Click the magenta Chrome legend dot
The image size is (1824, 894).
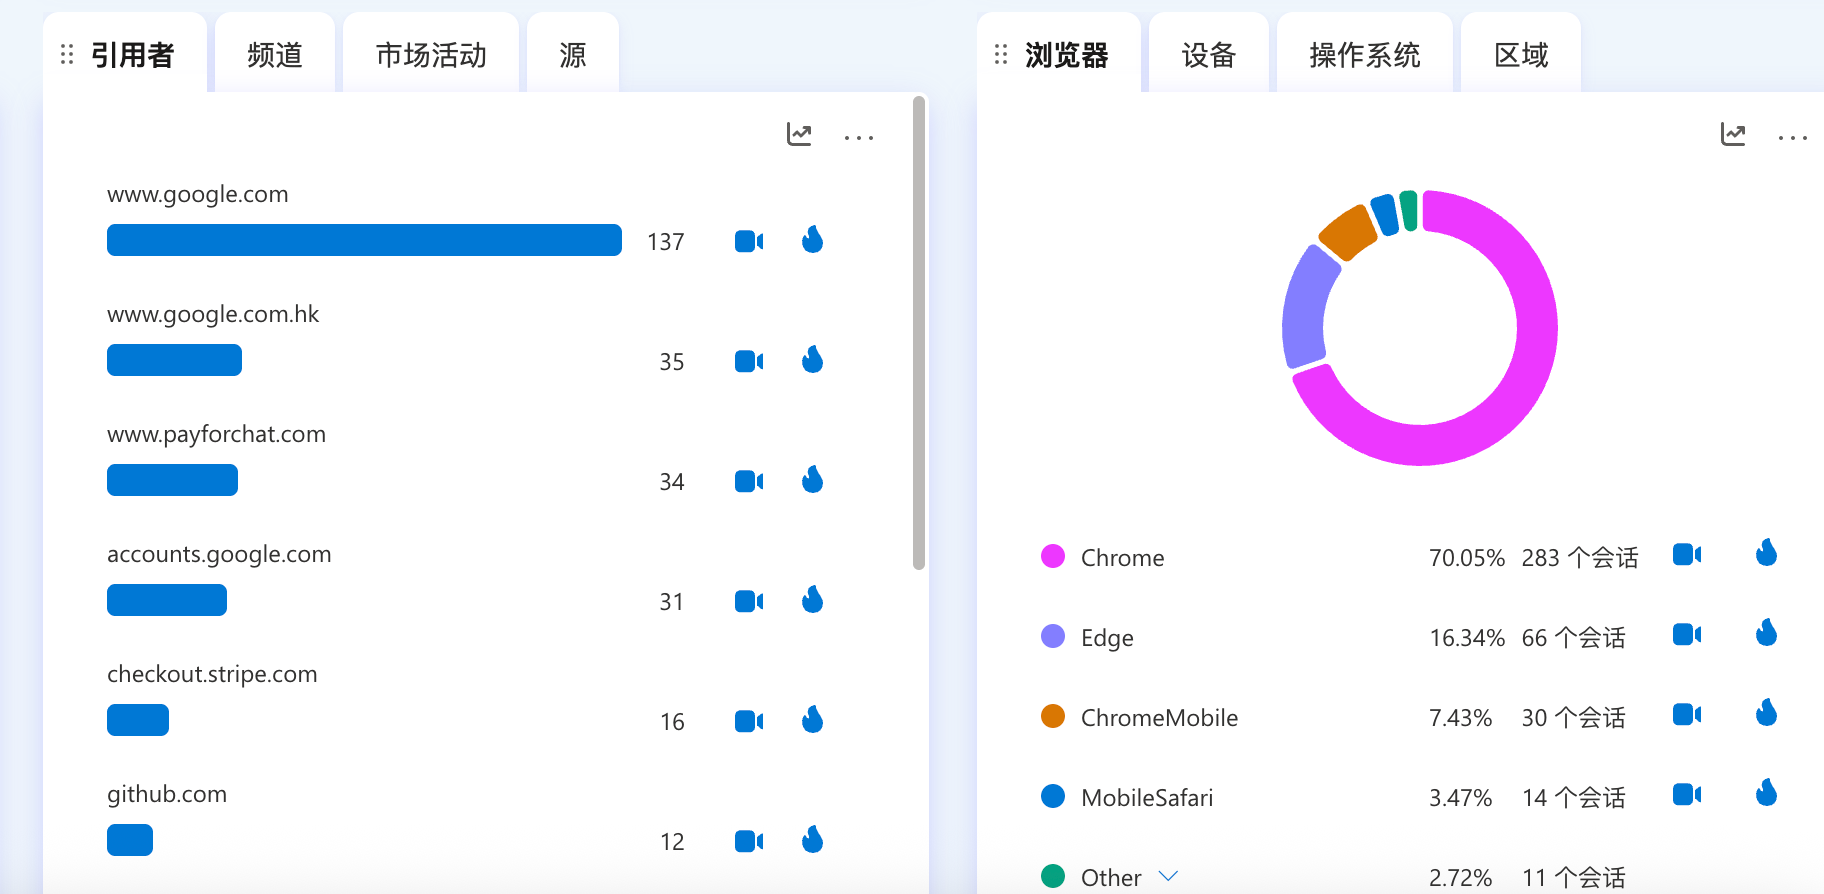(x=1053, y=556)
